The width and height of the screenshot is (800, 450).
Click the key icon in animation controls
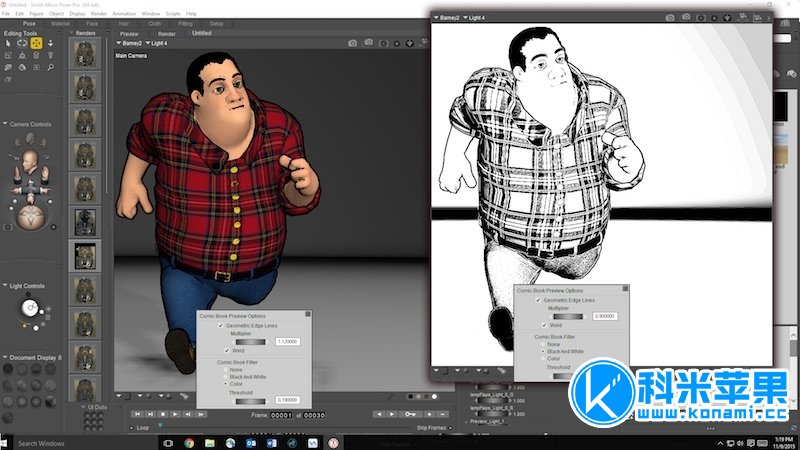click(410, 414)
